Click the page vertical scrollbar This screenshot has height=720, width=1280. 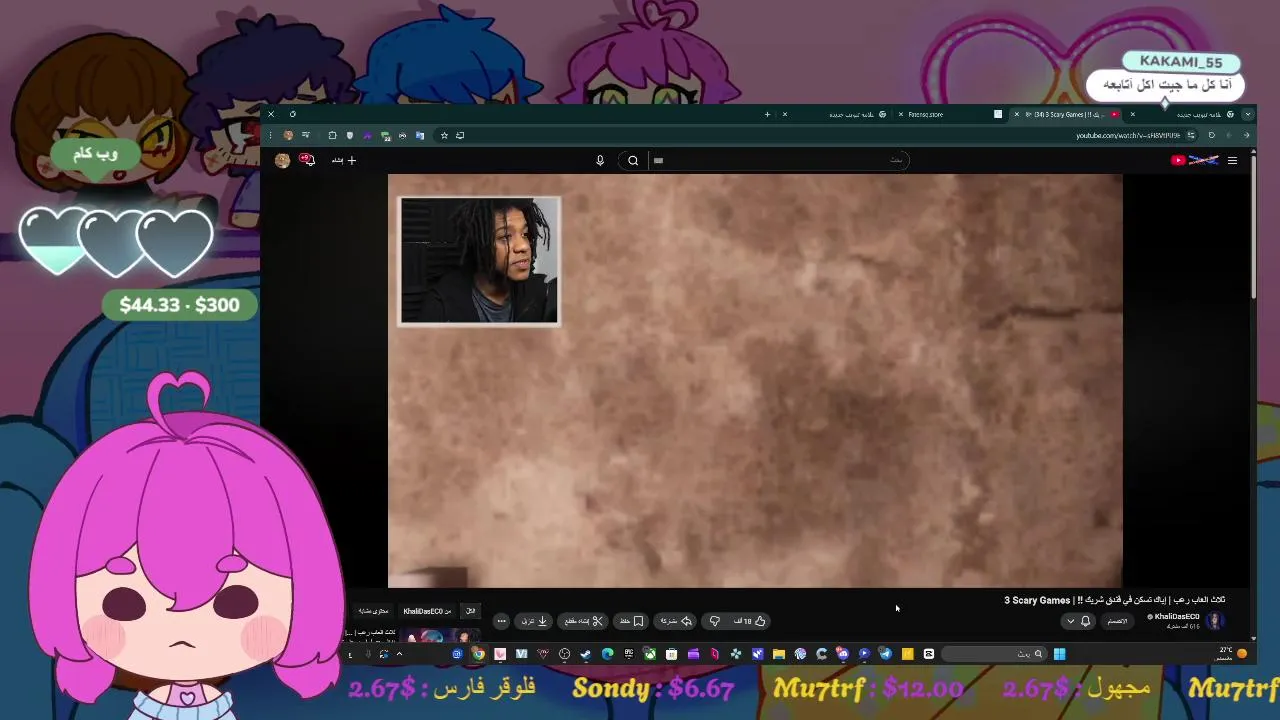click(1253, 225)
